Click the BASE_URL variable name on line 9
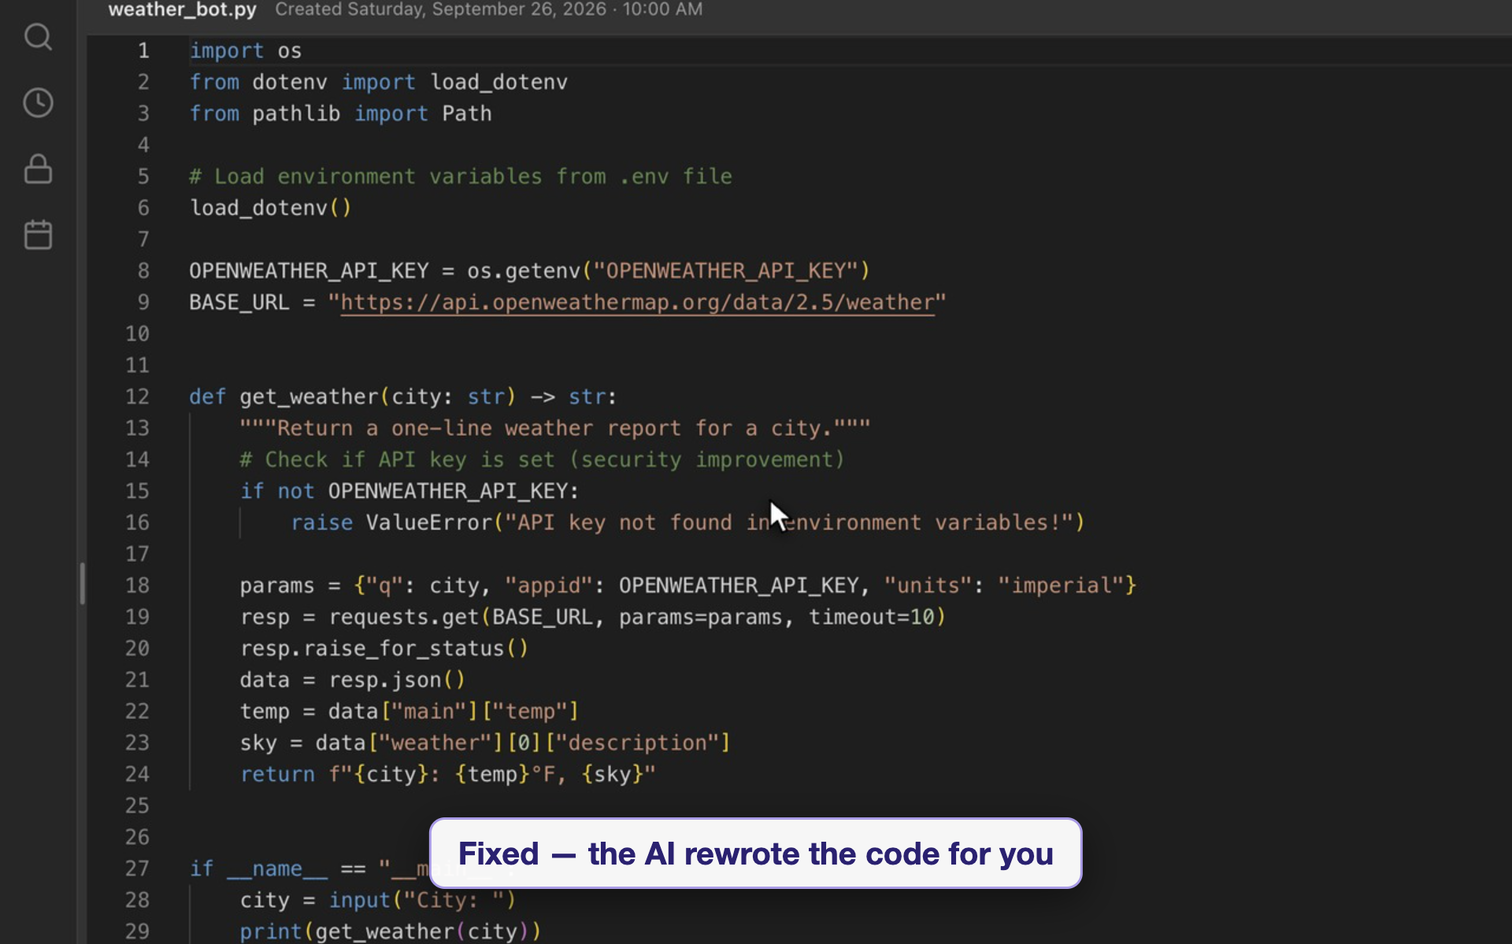Image resolution: width=1512 pixels, height=944 pixels. point(239,302)
